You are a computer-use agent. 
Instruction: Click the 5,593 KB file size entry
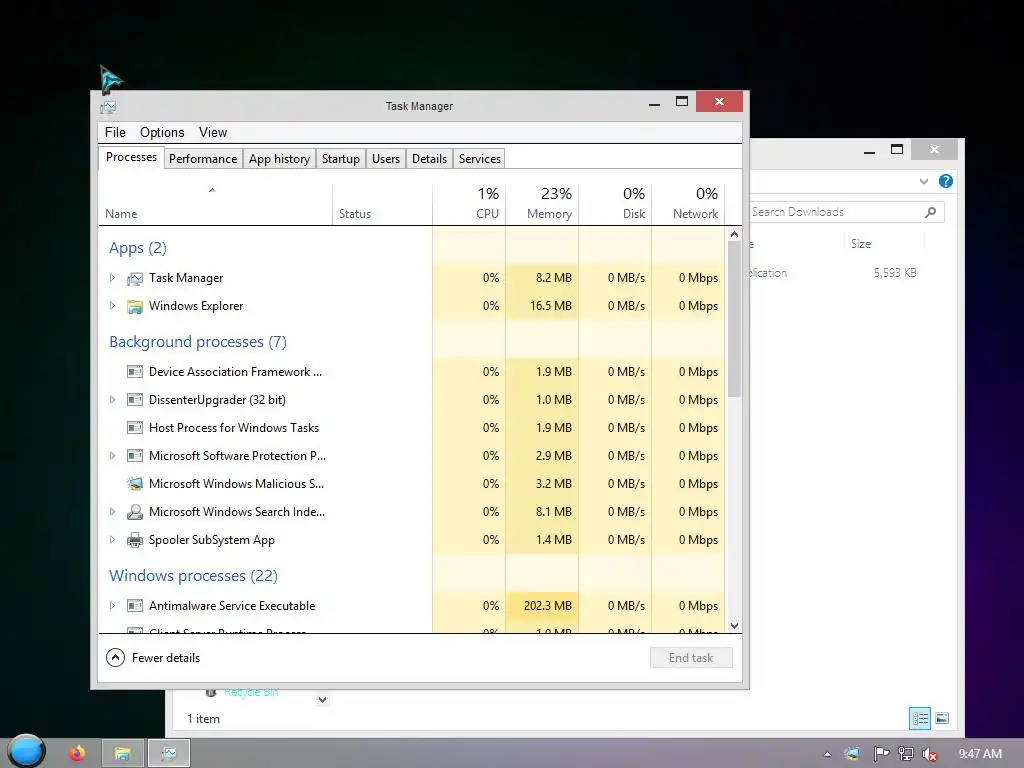(x=895, y=272)
